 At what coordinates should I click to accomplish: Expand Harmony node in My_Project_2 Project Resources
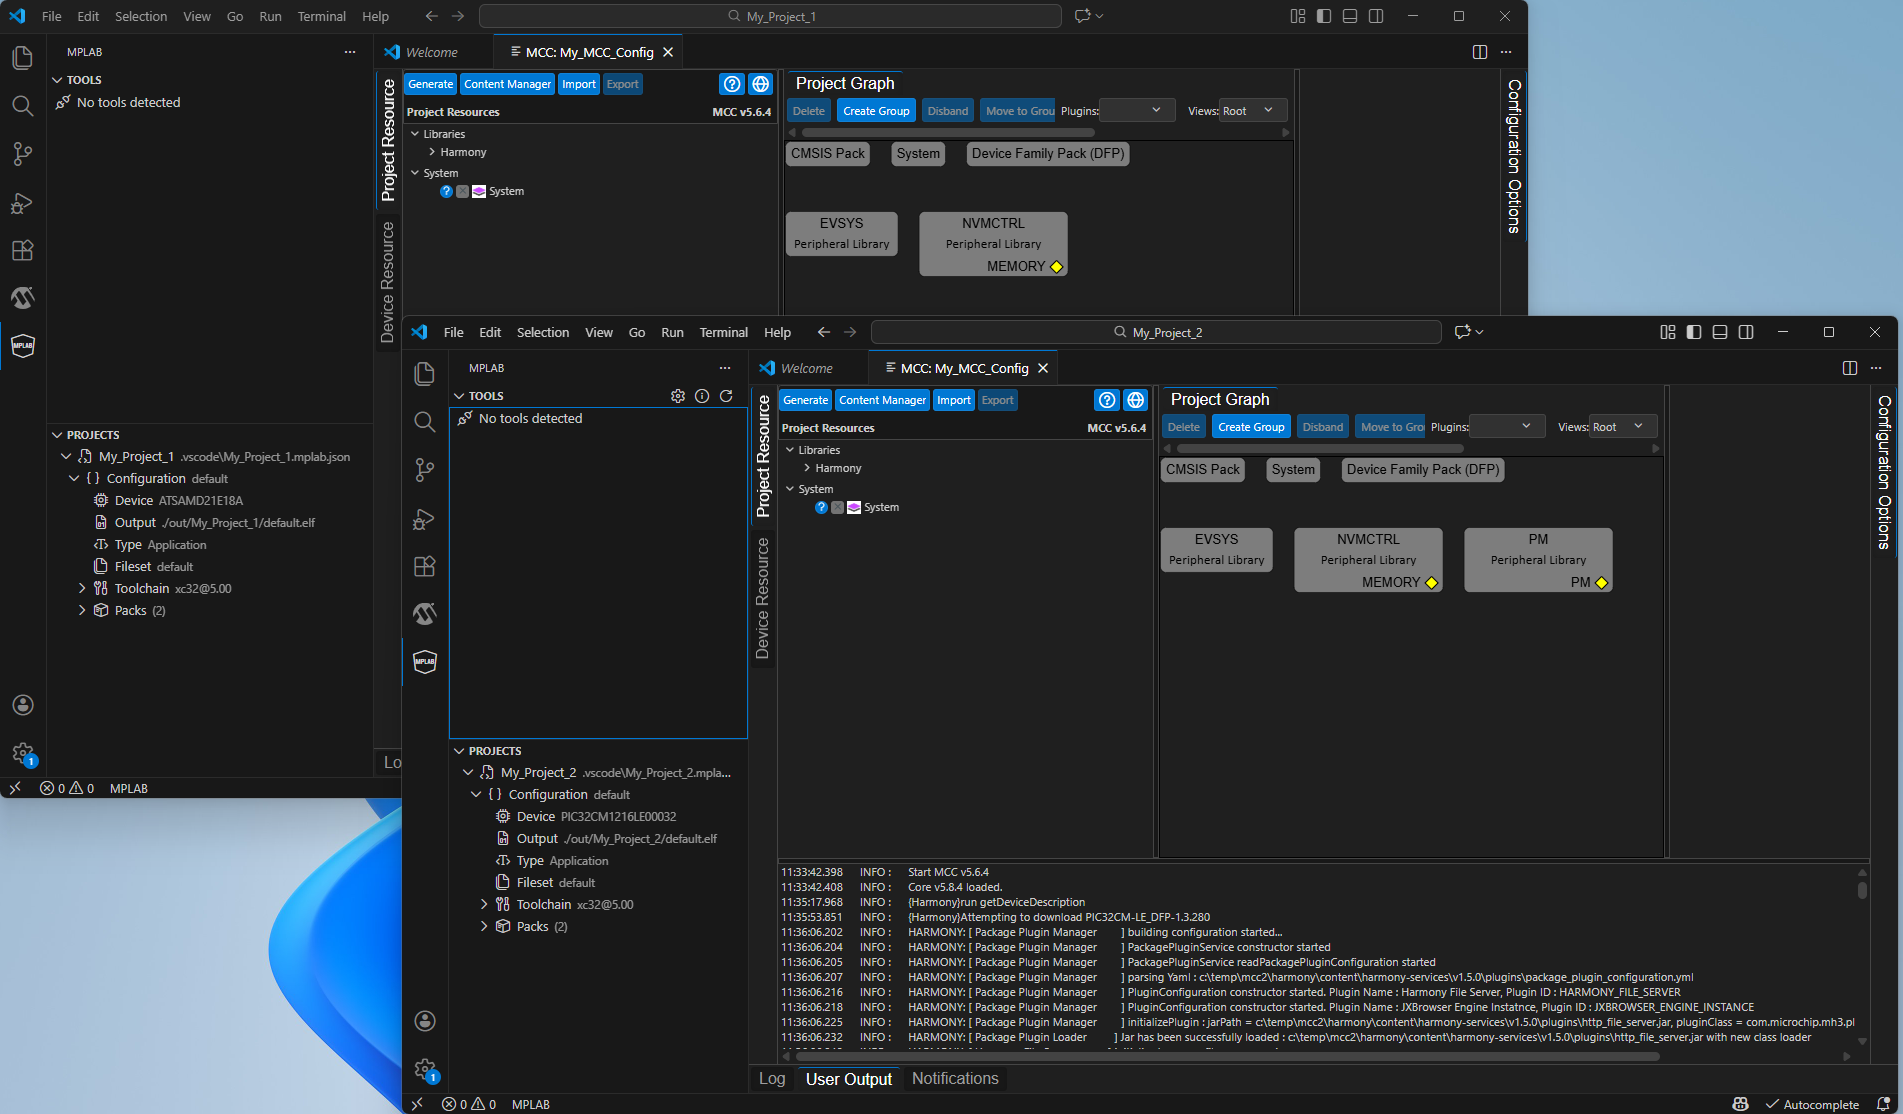[807, 468]
